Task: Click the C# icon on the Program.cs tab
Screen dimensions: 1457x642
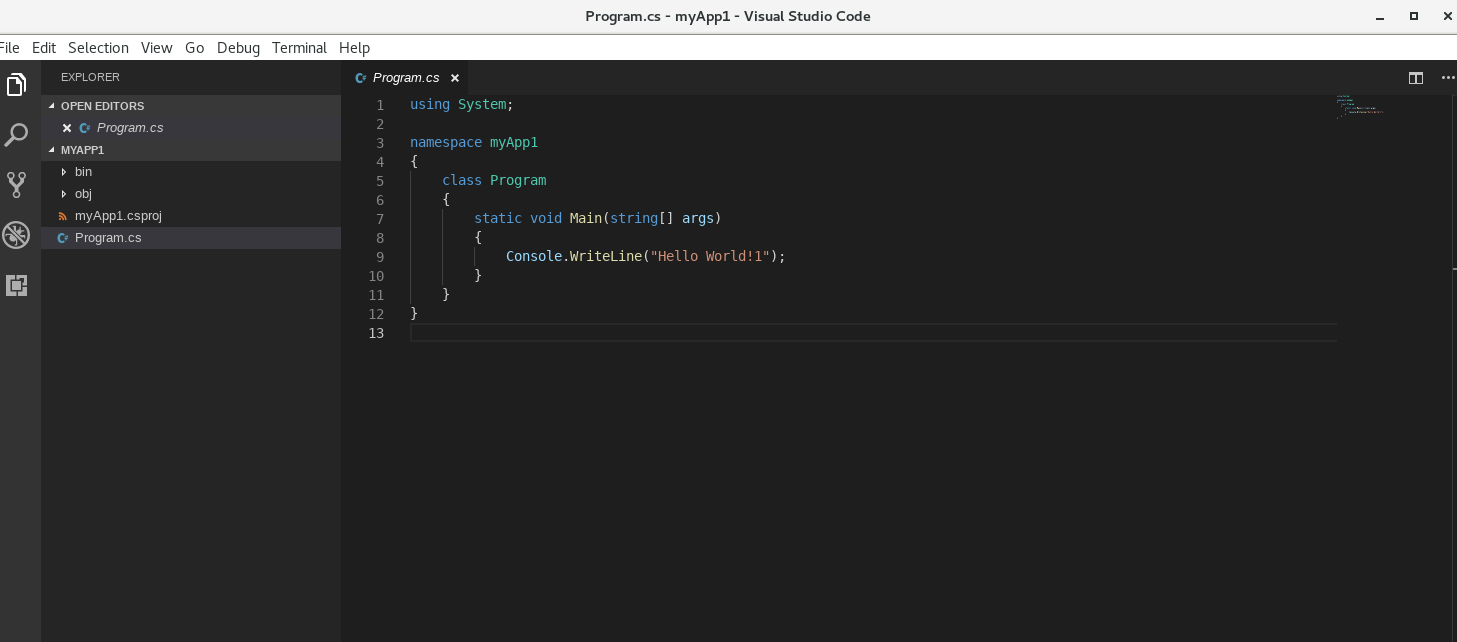Action: 361,78
